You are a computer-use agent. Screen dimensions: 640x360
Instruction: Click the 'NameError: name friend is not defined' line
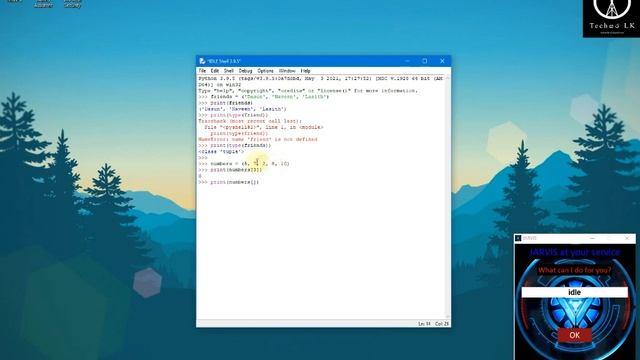coord(258,139)
